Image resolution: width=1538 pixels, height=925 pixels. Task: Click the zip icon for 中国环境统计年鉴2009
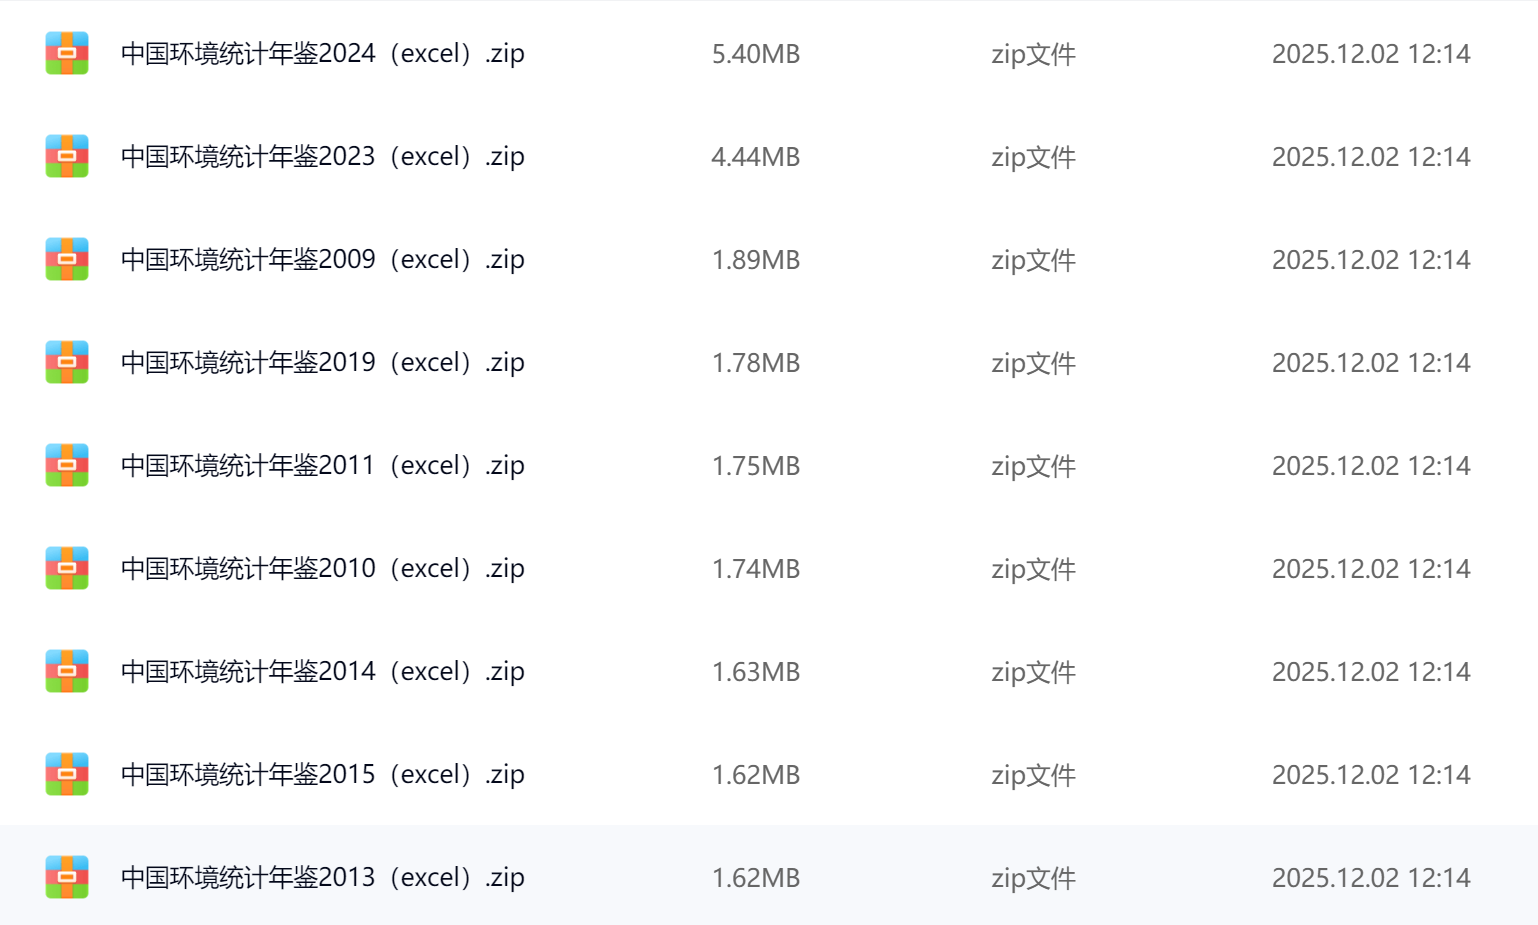click(x=67, y=259)
